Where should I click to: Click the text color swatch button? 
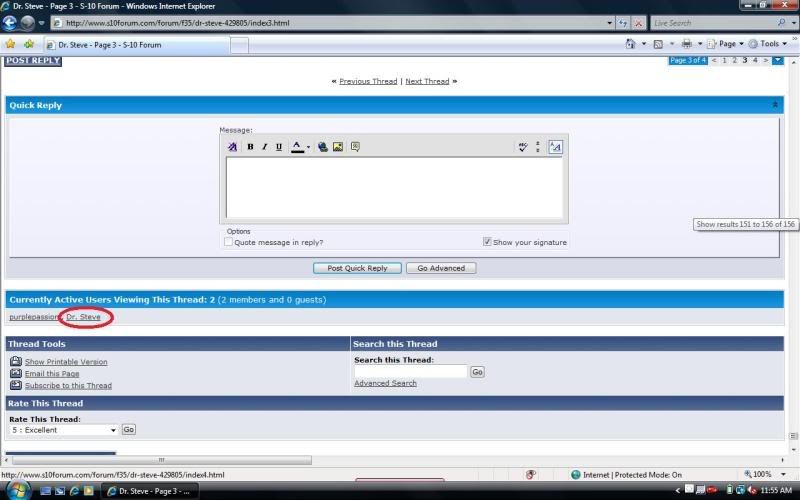pyautogui.click(x=297, y=147)
